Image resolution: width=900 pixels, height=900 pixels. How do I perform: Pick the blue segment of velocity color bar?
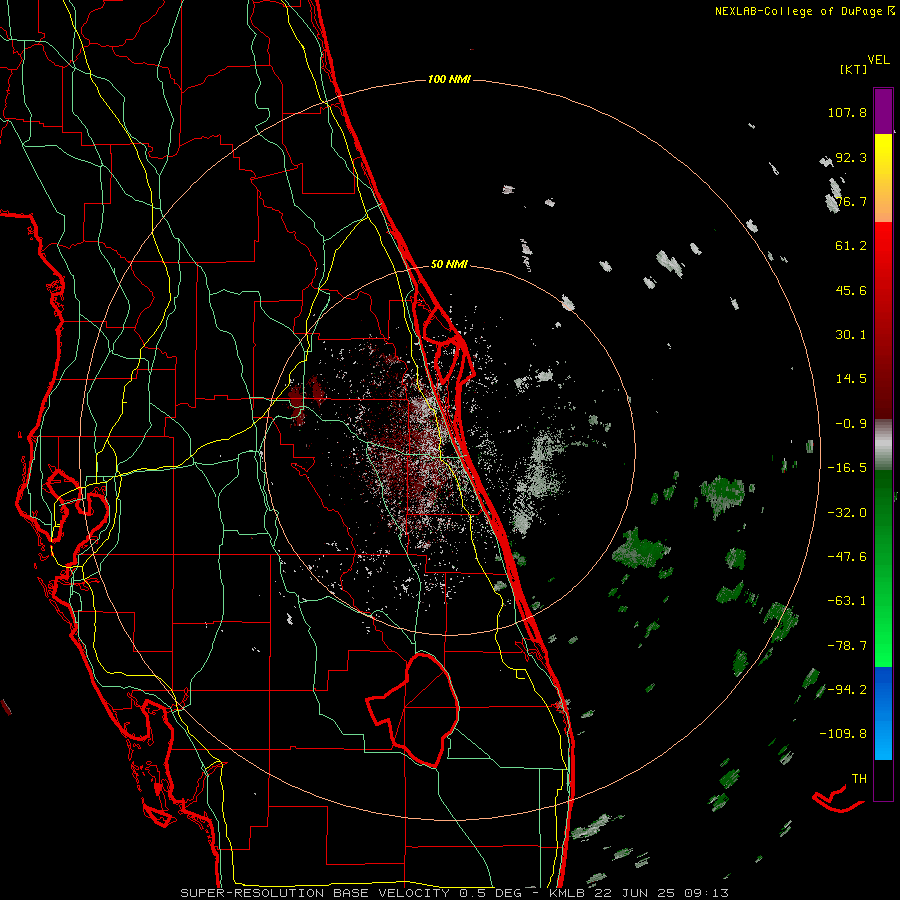point(883,713)
